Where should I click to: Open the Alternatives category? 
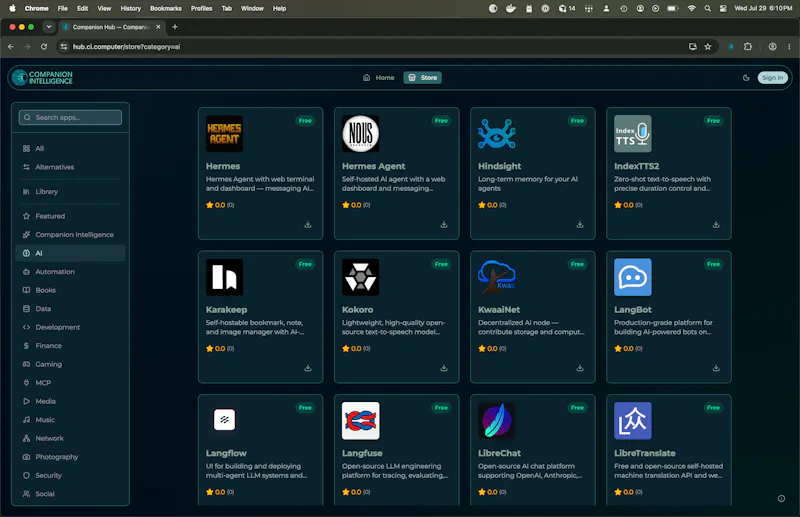point(70,167)
